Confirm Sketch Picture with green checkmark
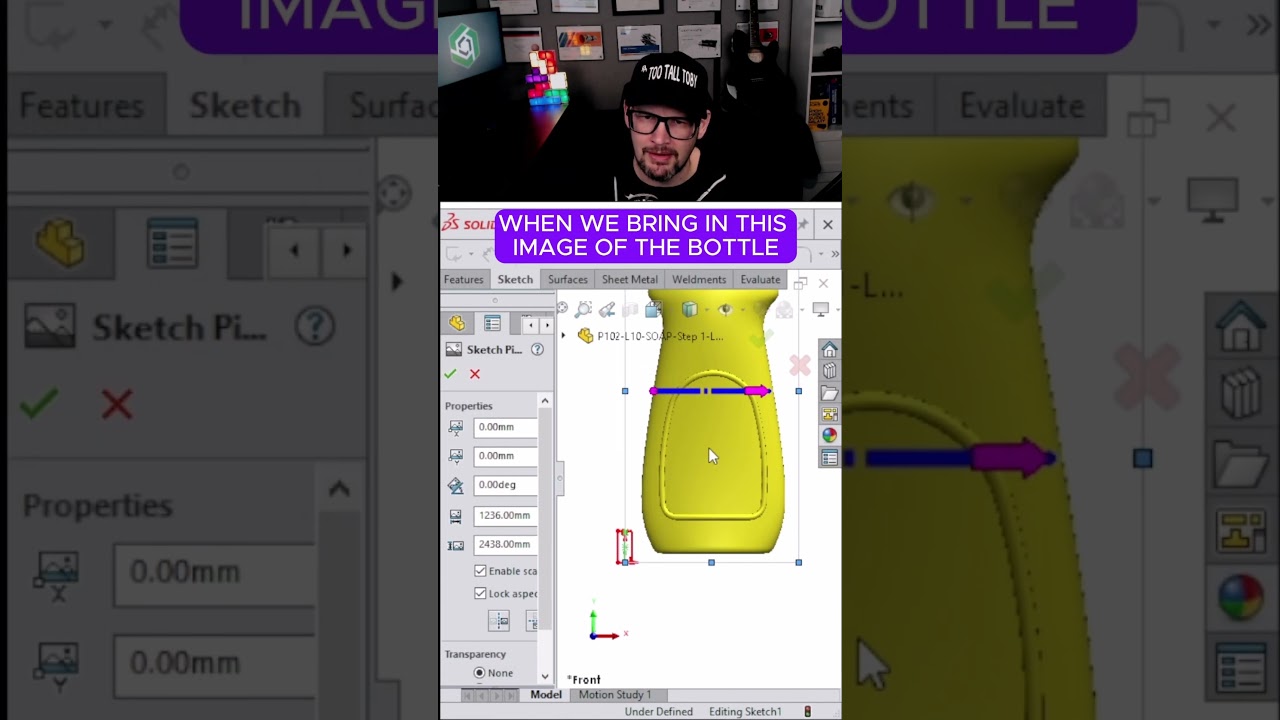Viewport: 1280px width, 720px height. 450,374
